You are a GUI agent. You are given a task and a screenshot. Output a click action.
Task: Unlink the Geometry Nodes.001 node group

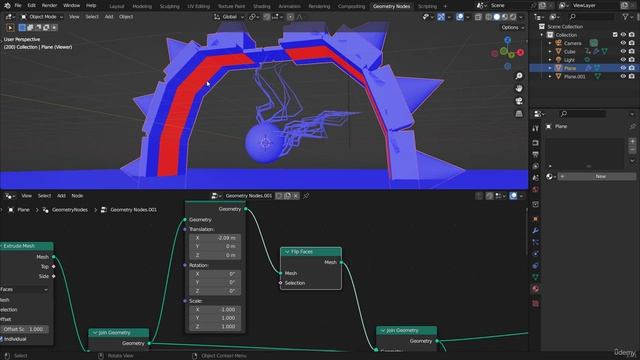click(x=296, y=196)
